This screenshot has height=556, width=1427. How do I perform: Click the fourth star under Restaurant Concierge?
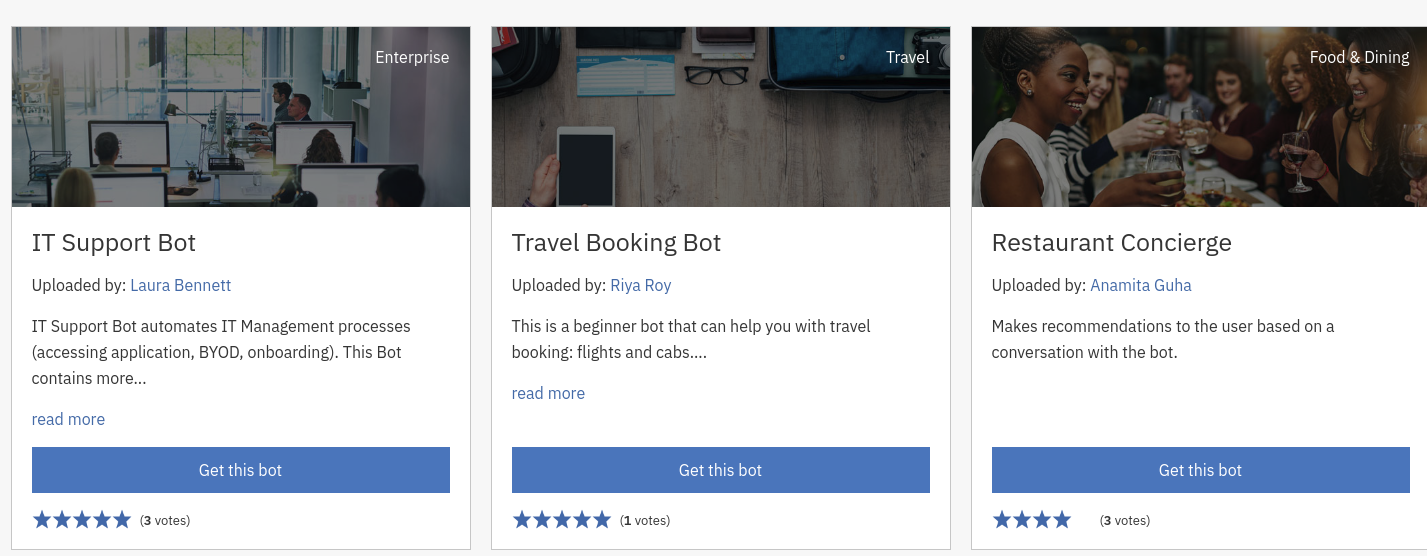[x=1062, y=520]
